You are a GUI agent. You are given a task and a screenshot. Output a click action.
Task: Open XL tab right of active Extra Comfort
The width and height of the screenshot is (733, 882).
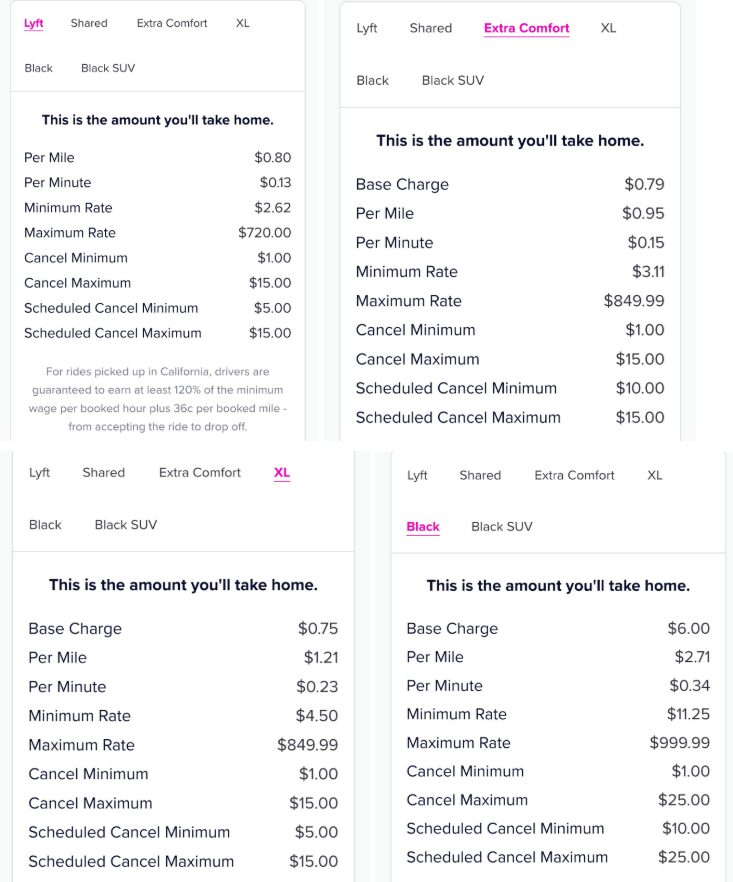(x=608, y=28)
